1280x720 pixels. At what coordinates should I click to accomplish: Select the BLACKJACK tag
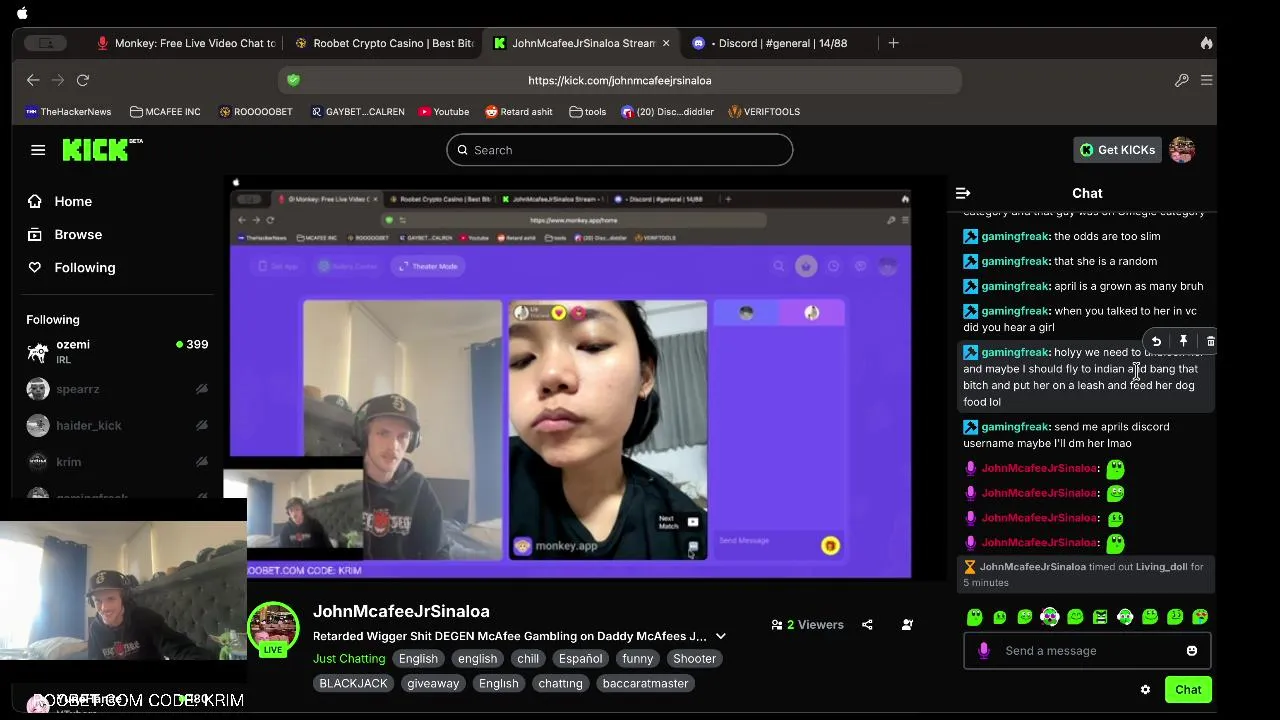click(x=353, y=684)
